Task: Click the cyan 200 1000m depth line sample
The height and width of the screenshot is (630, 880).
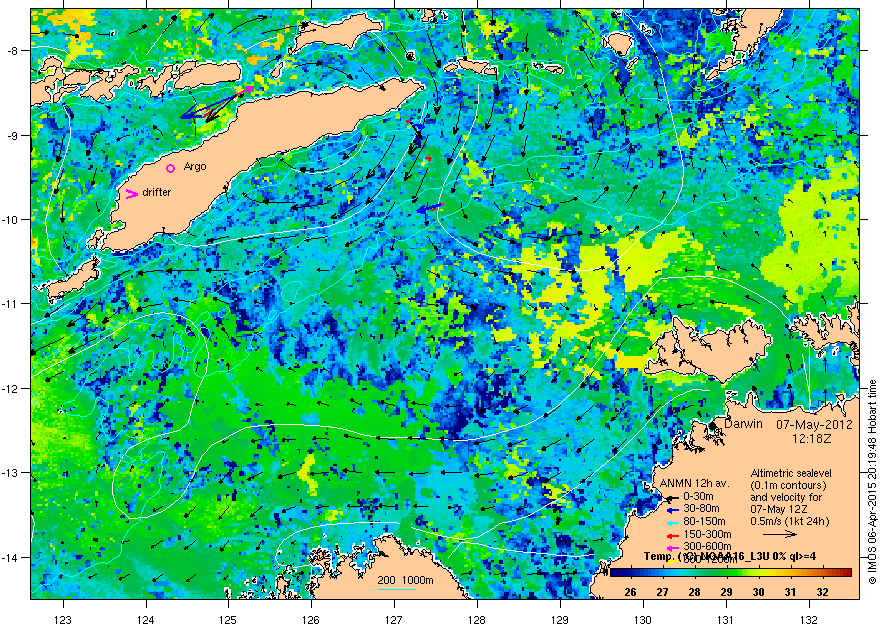Action: coord(396,589)
